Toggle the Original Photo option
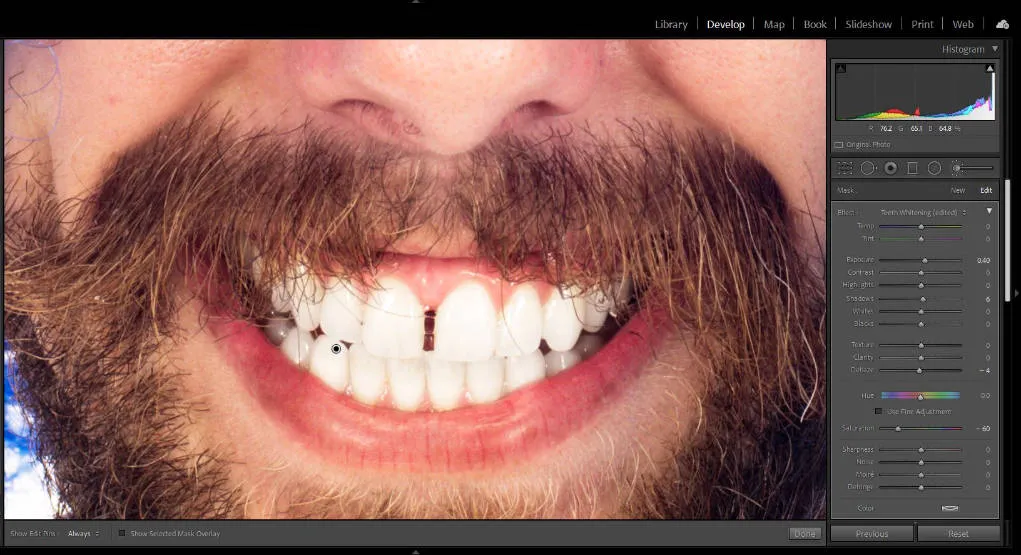Screen dimensions: 1021x555 [x=839, y=145]
